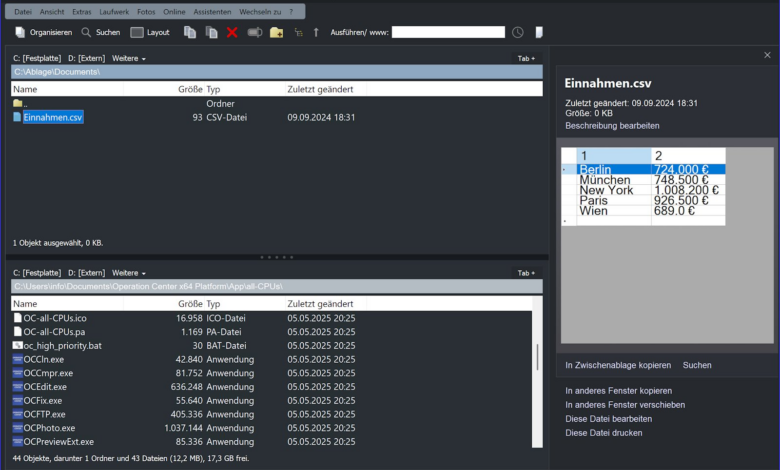
Task: Select OCPhoto.exe in bottom pane
Action: 49,428
